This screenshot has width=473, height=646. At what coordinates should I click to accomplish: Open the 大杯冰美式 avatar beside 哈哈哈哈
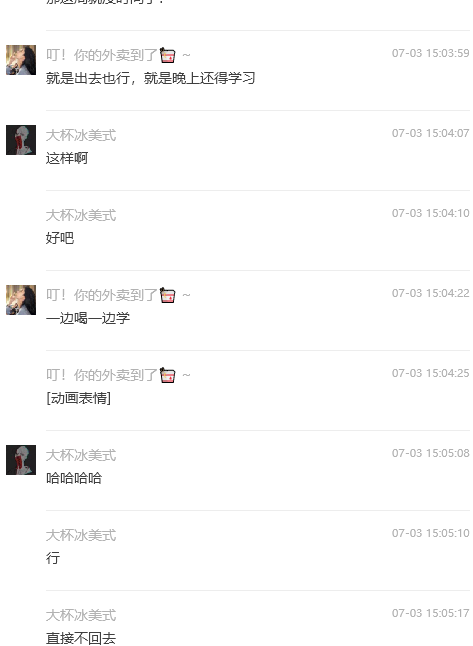pyautogui.click(x=21, y=459)
